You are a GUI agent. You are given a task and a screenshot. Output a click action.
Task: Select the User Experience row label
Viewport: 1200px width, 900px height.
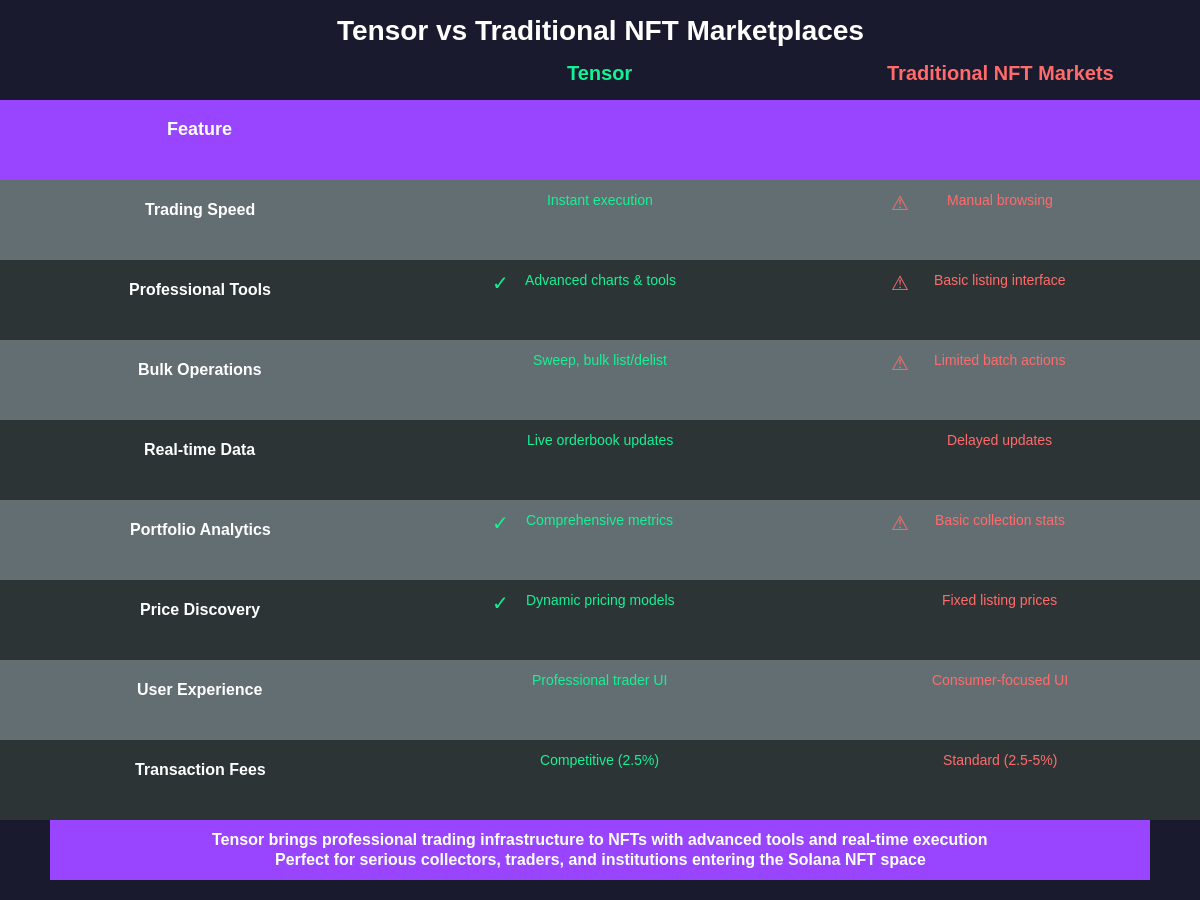pos(200,690)
